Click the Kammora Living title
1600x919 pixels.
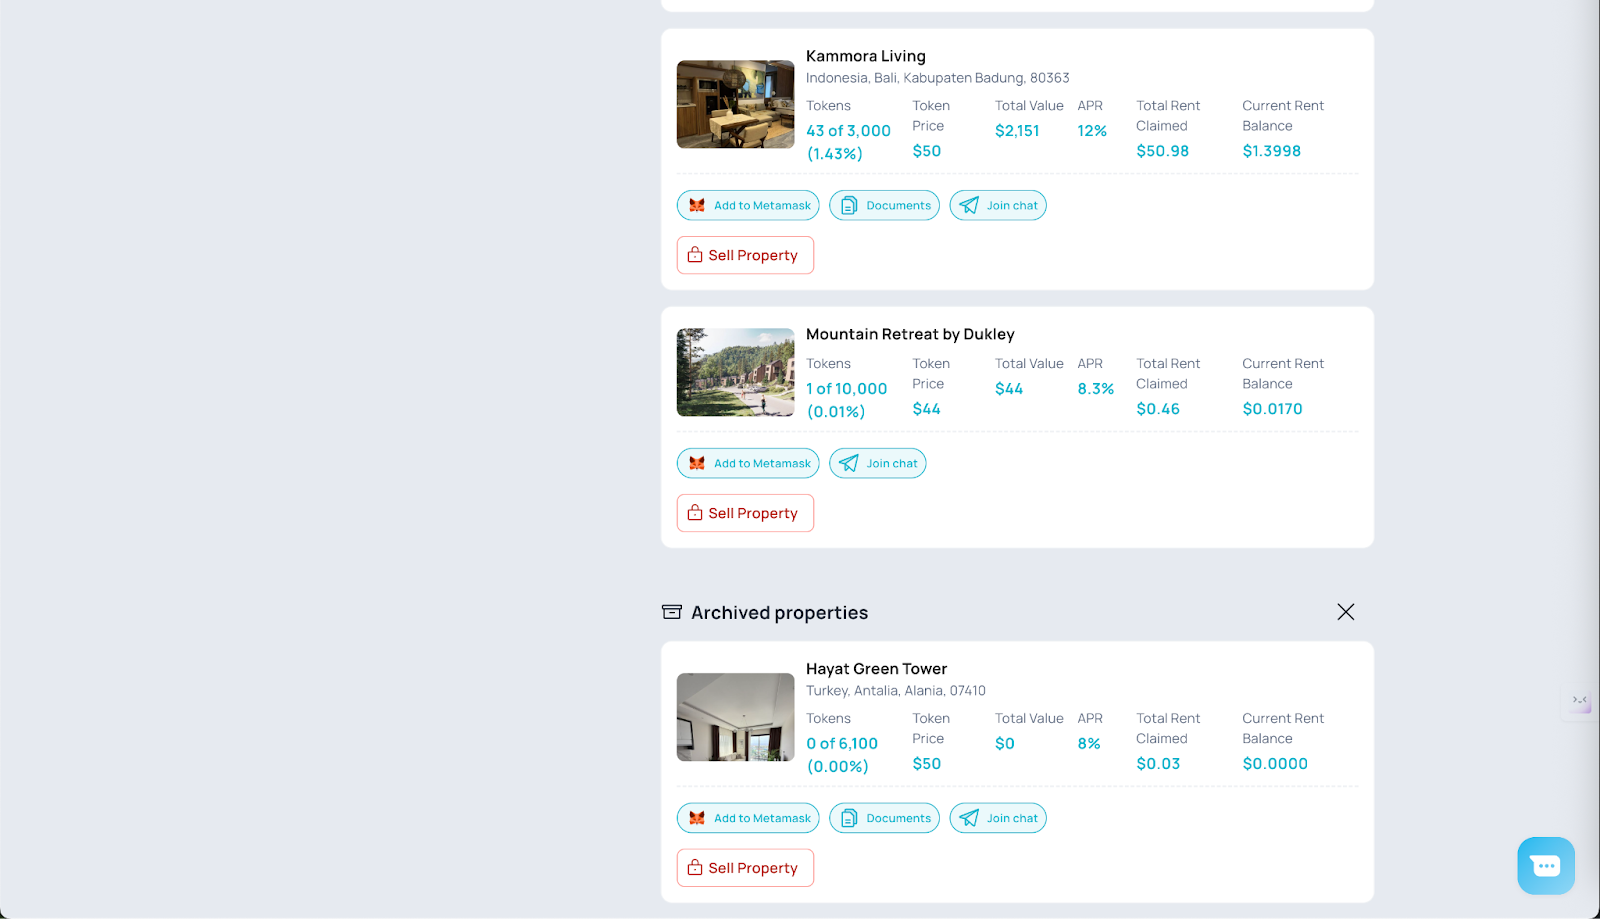pyautogui.click(x=866, y=56)
